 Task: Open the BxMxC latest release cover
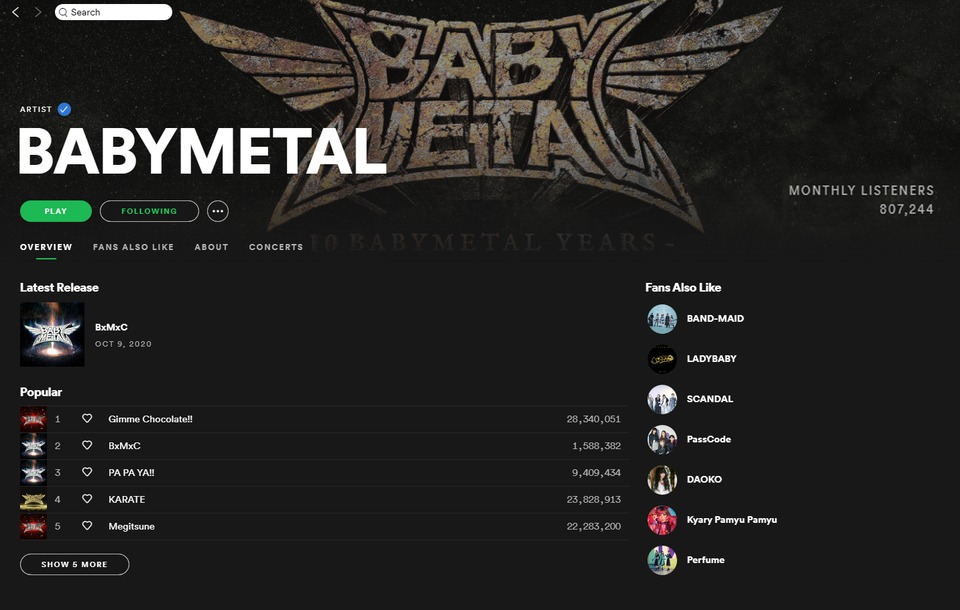[52, 334]
